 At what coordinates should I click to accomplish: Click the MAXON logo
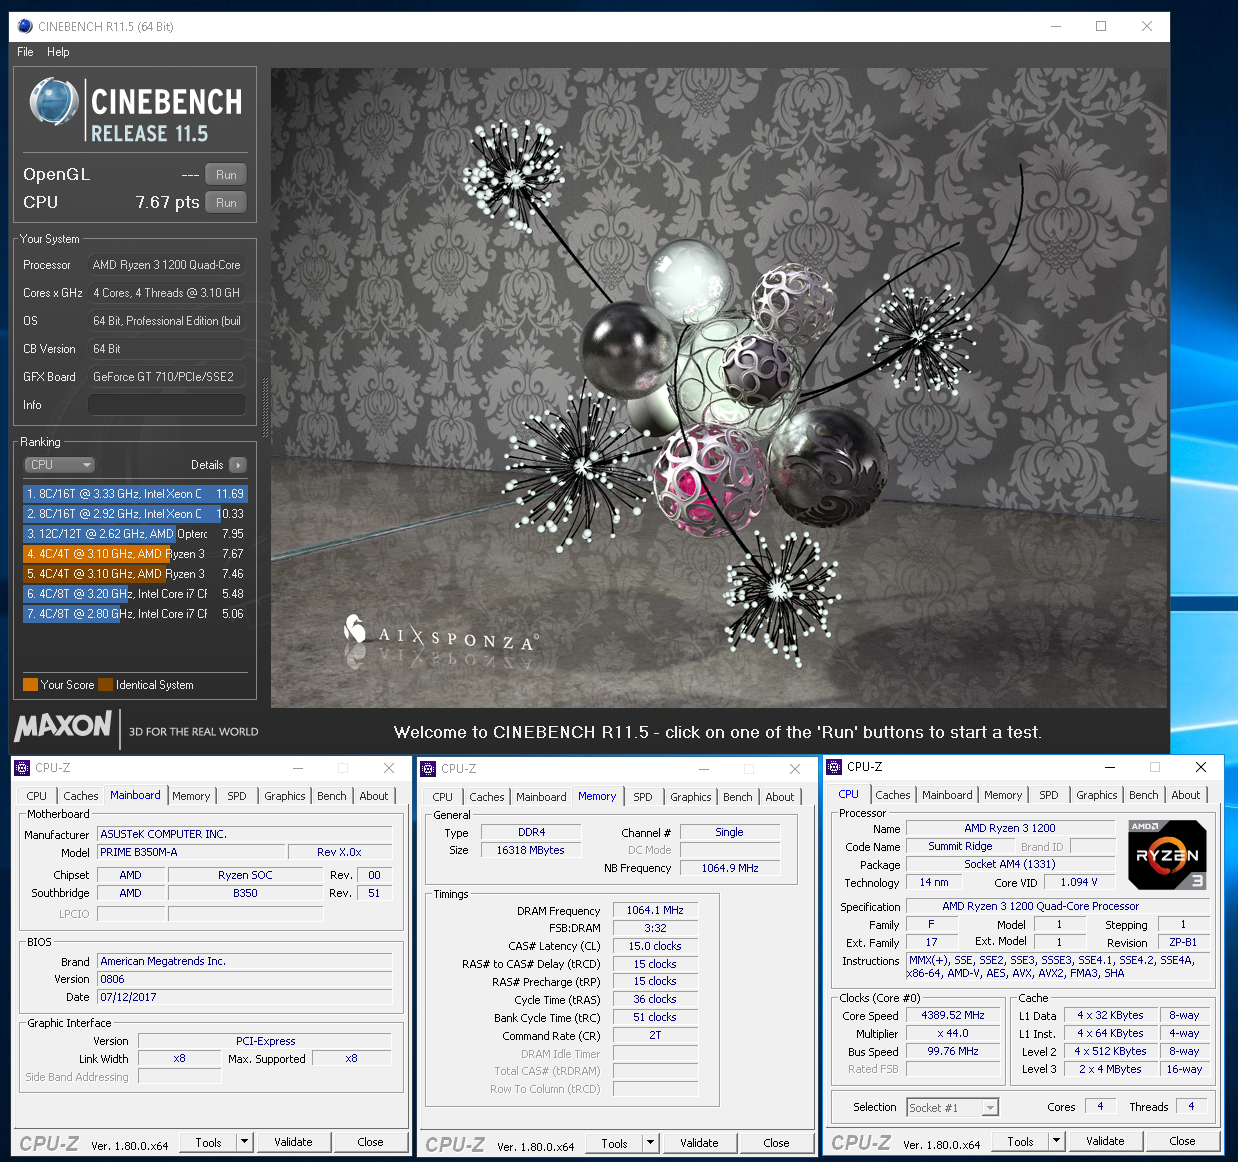(x=63, y=727)
